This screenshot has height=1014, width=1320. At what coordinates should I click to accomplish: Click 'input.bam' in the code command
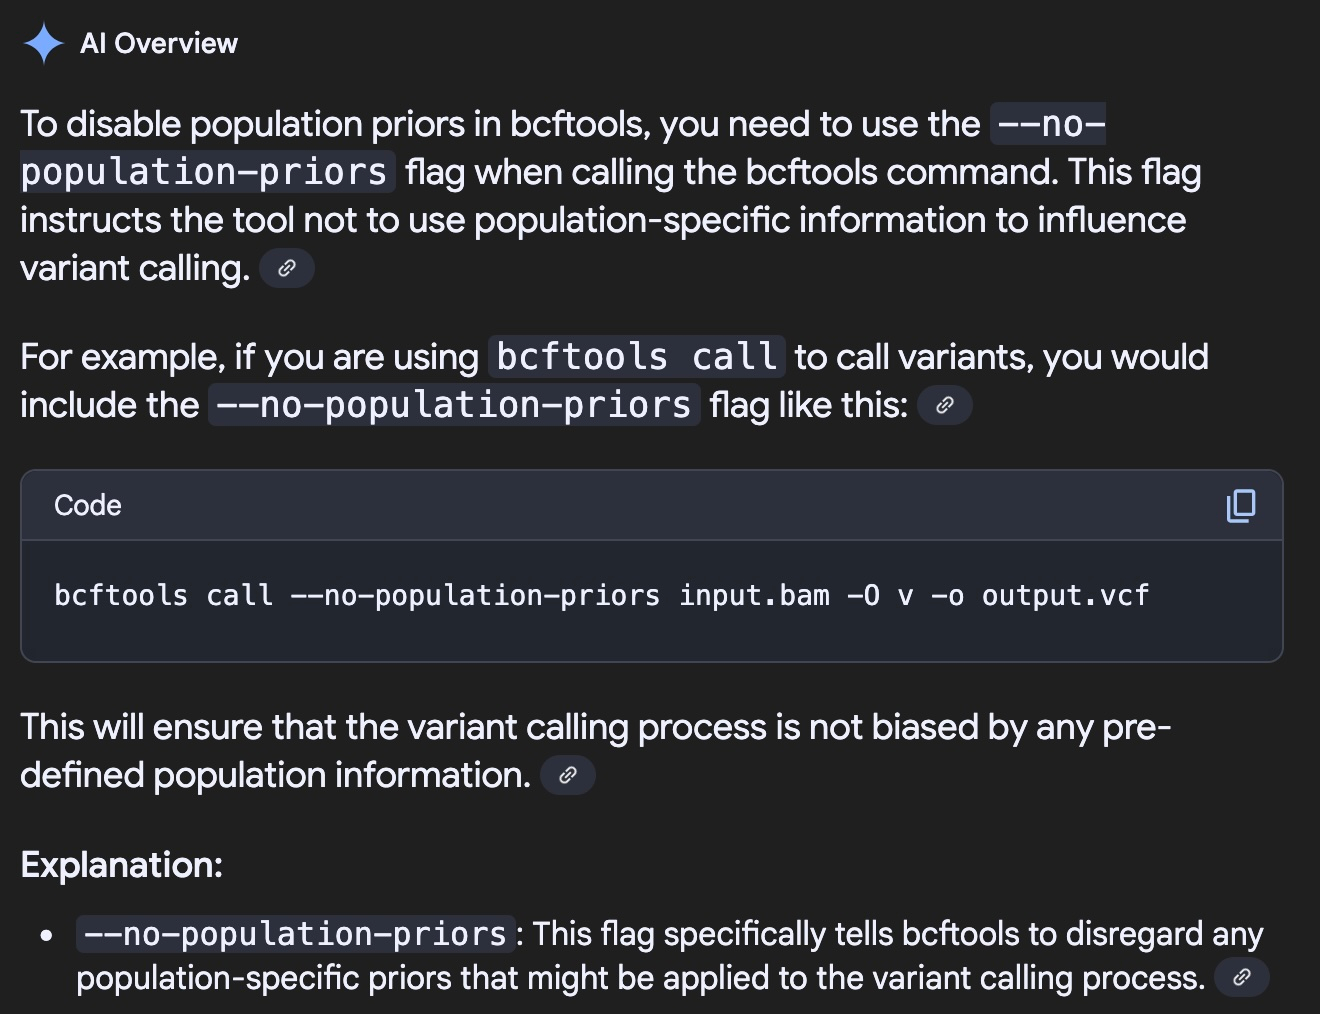[x=754, y=596]
